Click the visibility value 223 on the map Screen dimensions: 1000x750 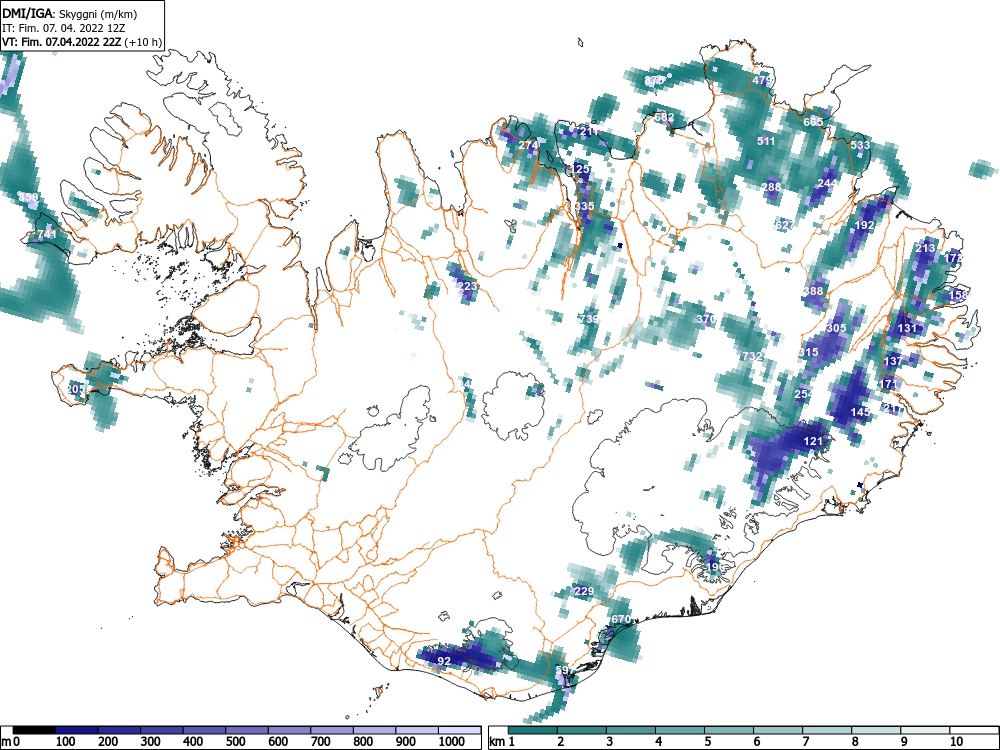pyautogui.click(x=467, y=286)
